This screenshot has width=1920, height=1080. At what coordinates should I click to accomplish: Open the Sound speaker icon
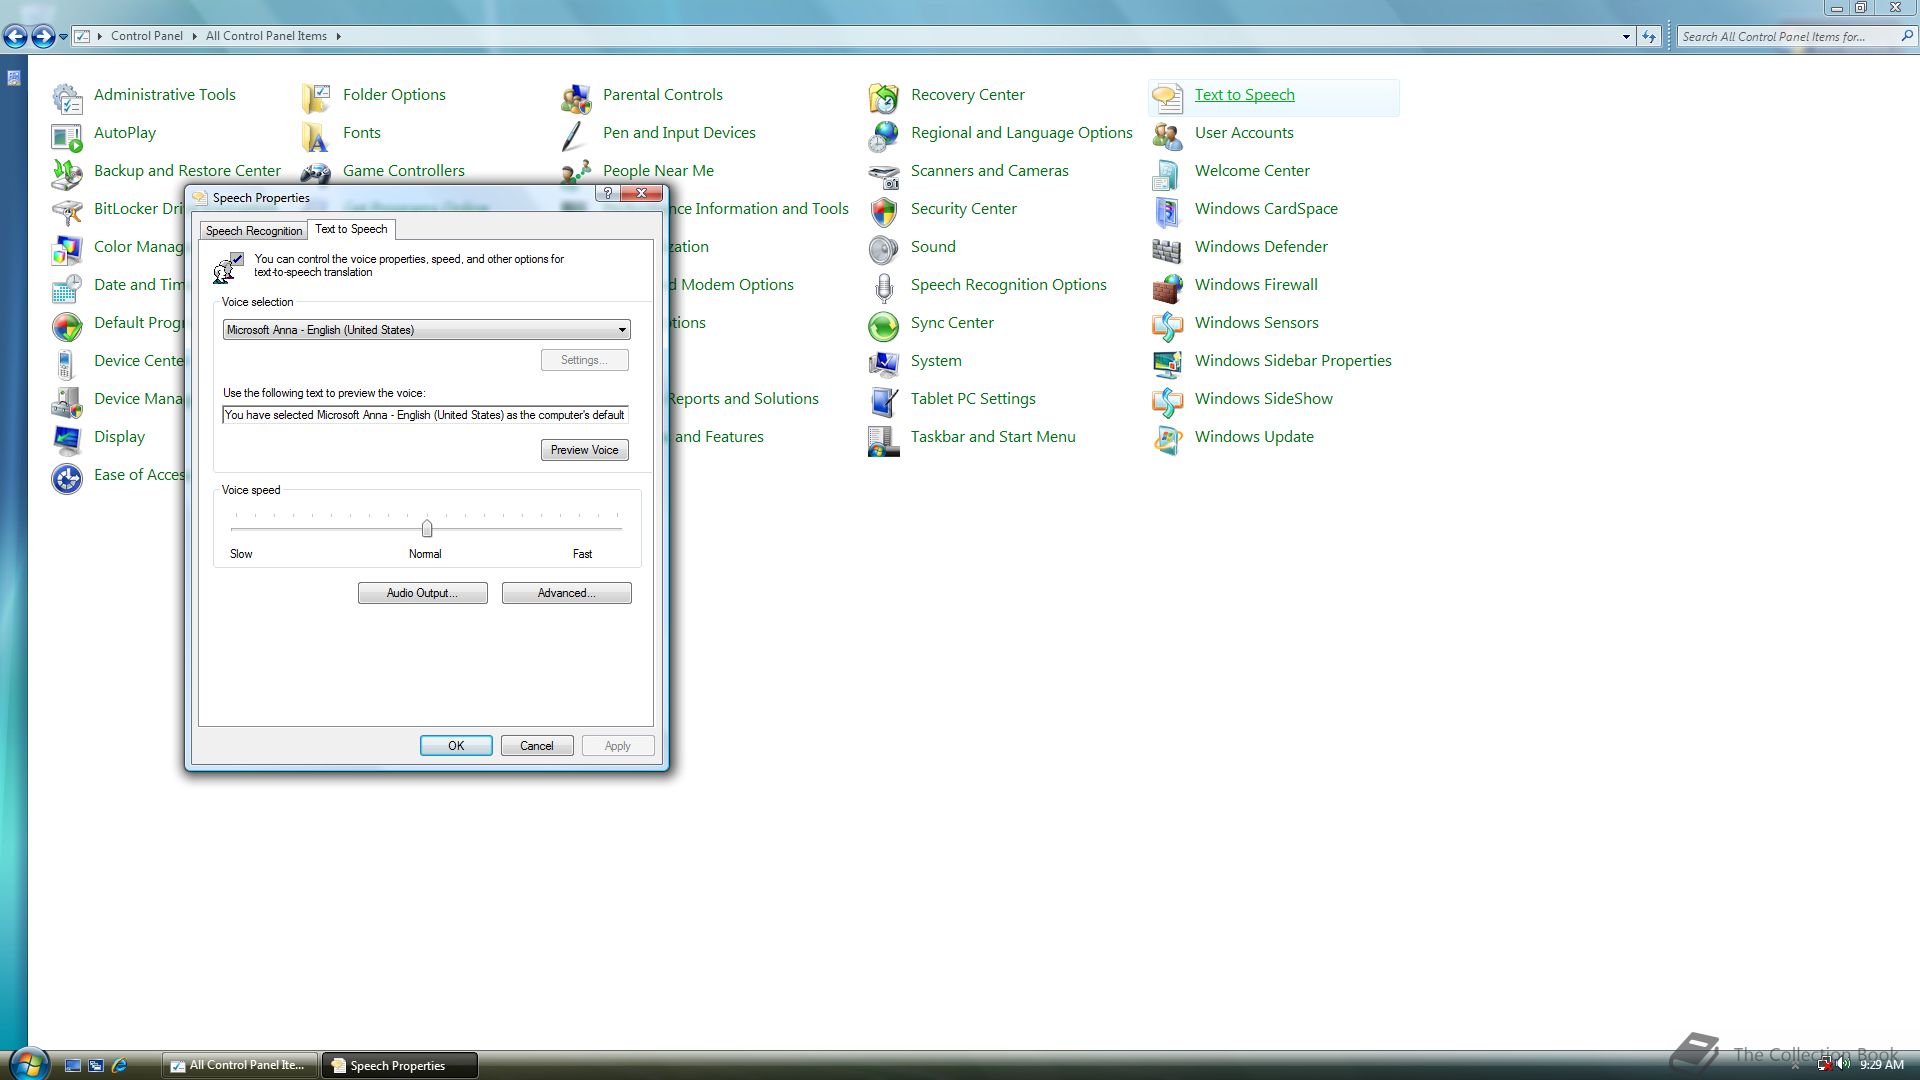[x=884, y=249]
